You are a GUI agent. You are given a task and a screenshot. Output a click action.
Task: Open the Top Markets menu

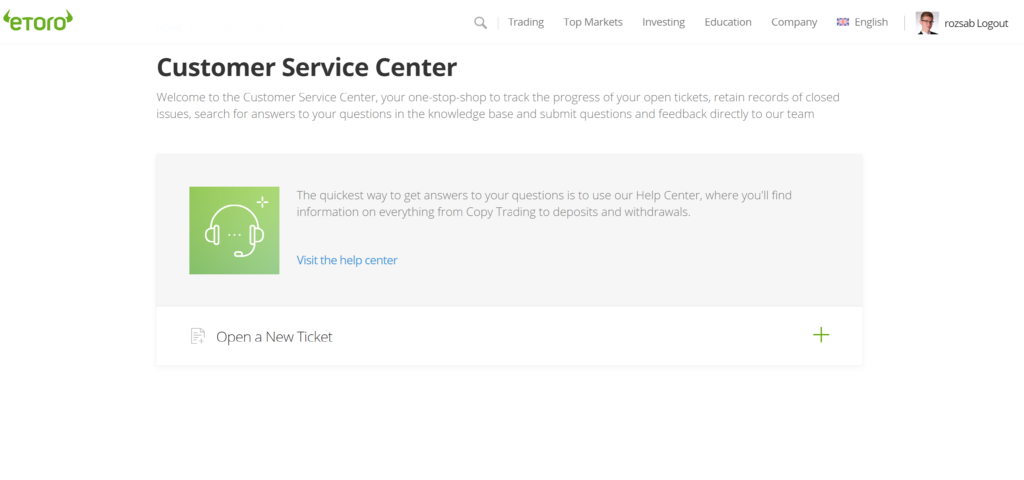tap(593, 22)
